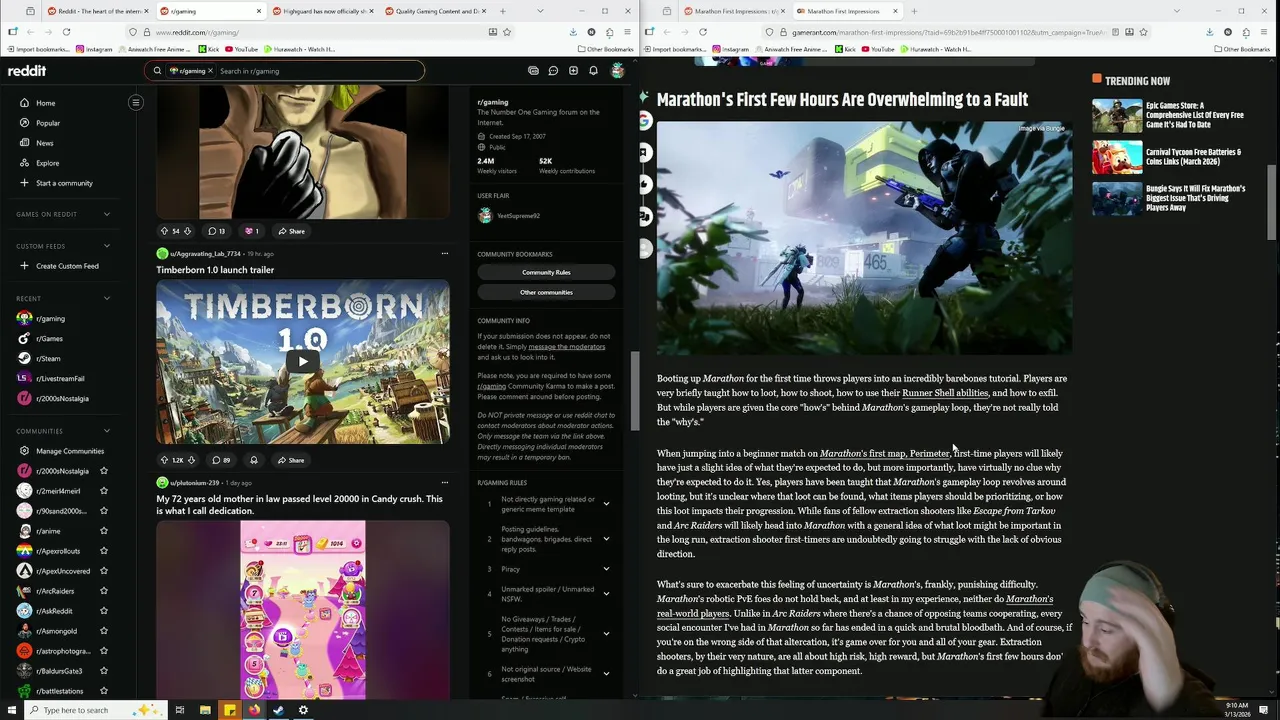
Task: Click Other communities bookmark button
Action: [x=546, y=292]
